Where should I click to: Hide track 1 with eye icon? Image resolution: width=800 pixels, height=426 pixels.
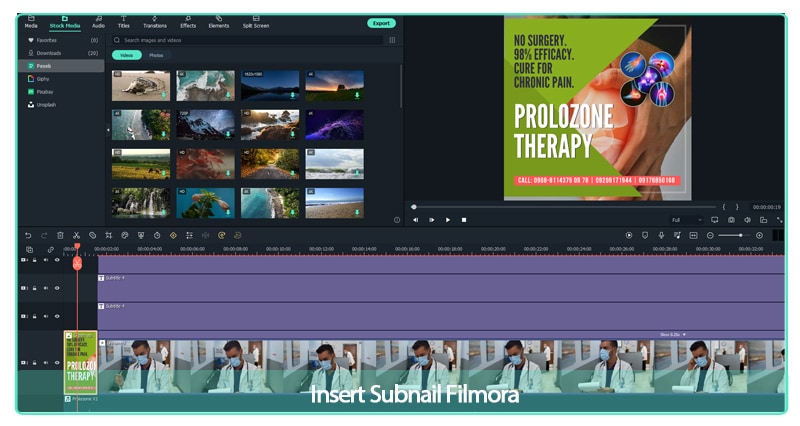pyautogui.click(x=57, y=363)
